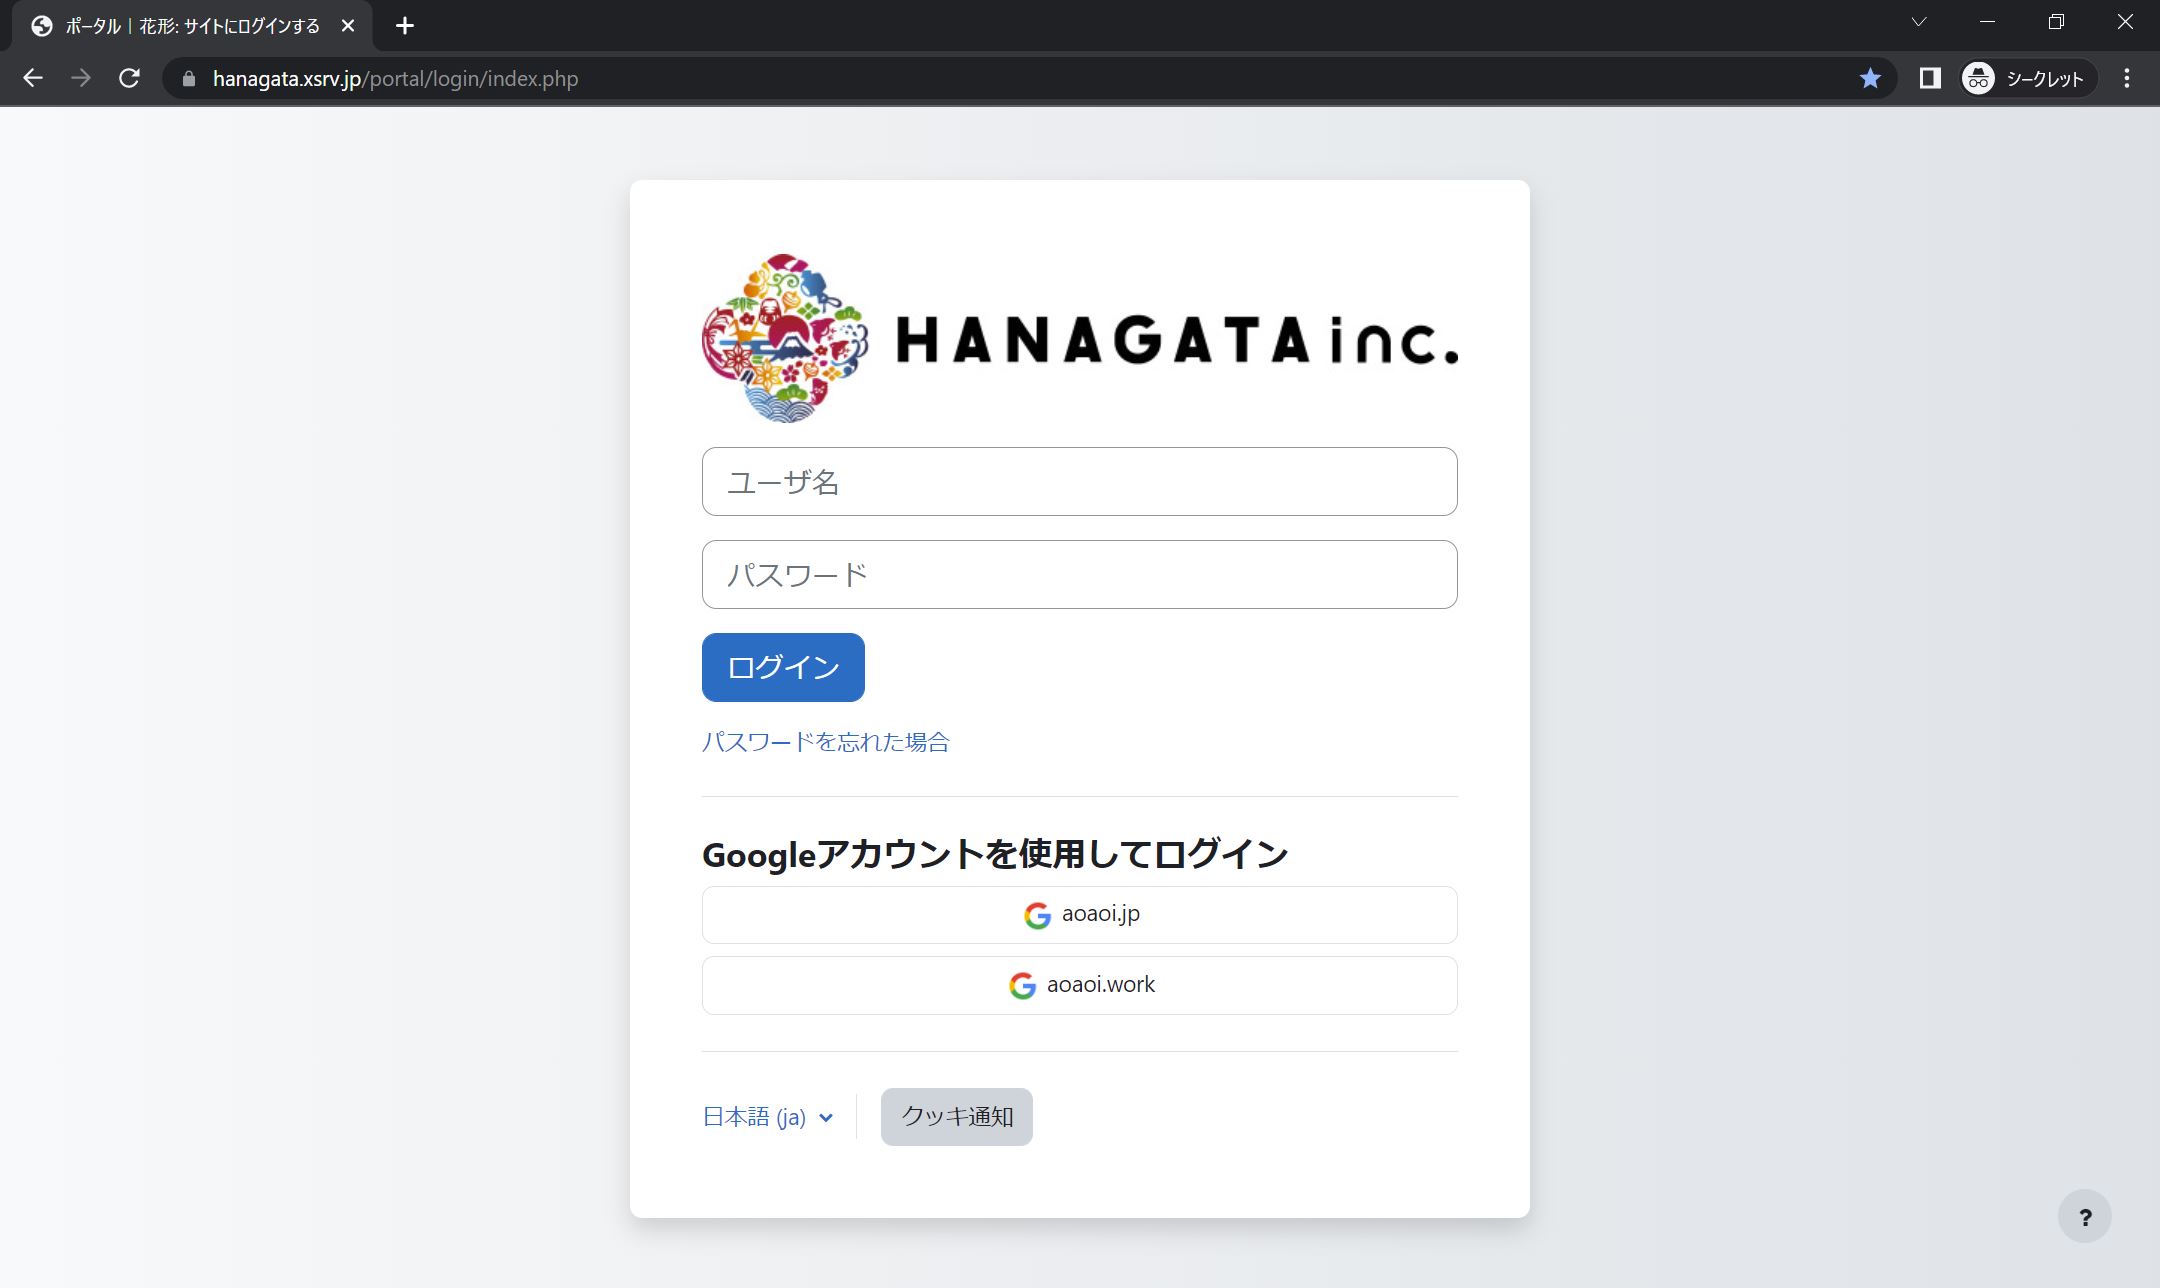This screenshot has height=1288, width=2160.
Task: Click the パスワードを忘れた場合 link
Action: coord(825,742)
